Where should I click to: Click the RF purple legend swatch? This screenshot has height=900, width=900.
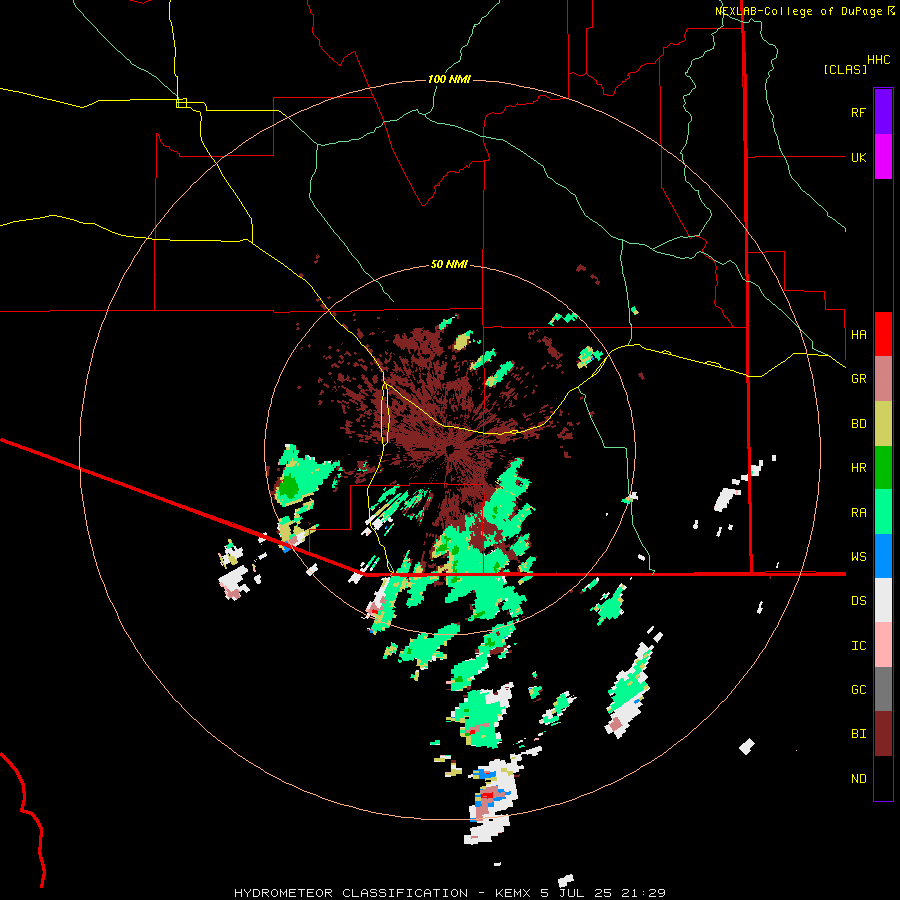click(883, 112)
